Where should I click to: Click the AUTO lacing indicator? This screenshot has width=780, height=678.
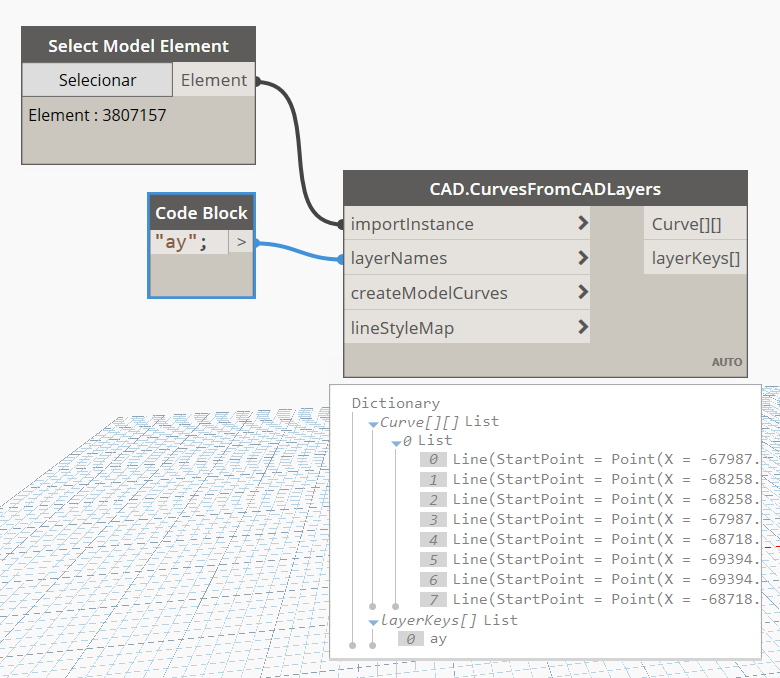727,362
